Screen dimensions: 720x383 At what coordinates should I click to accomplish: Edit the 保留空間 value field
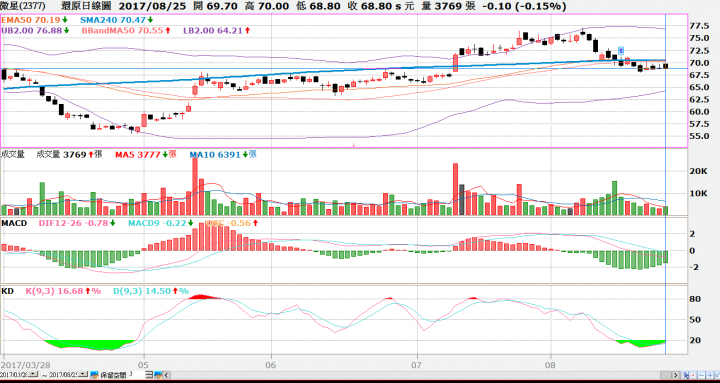pyautogui.click(x=135, y=374)
